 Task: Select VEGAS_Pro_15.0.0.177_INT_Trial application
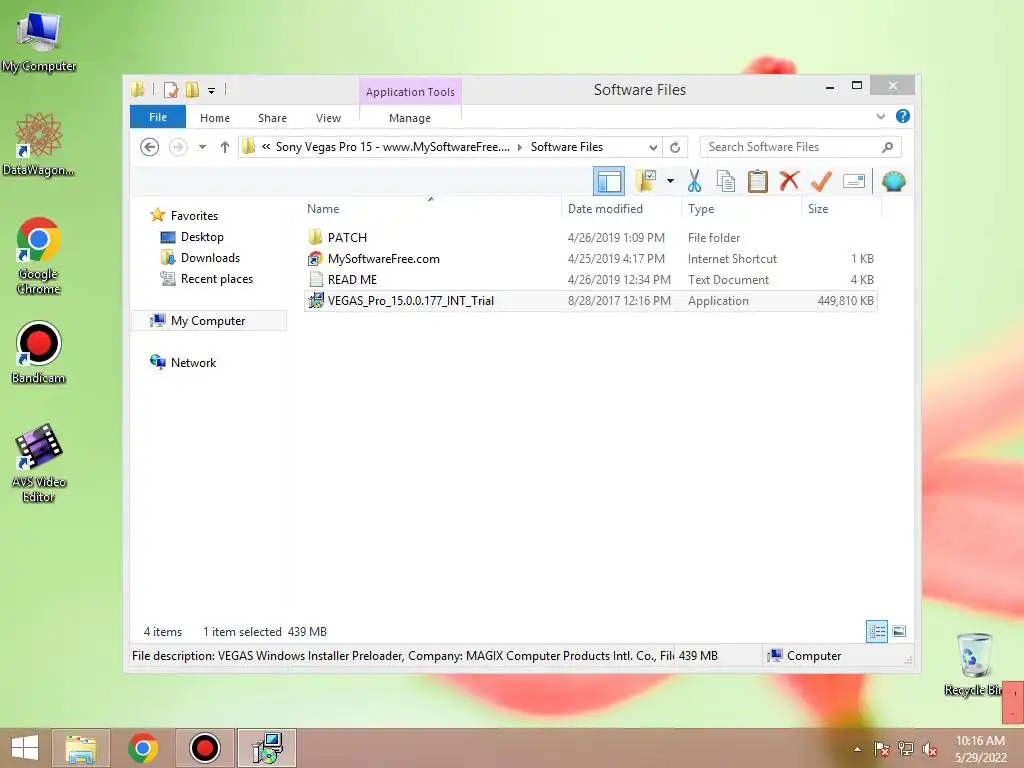tap(590, 301)
